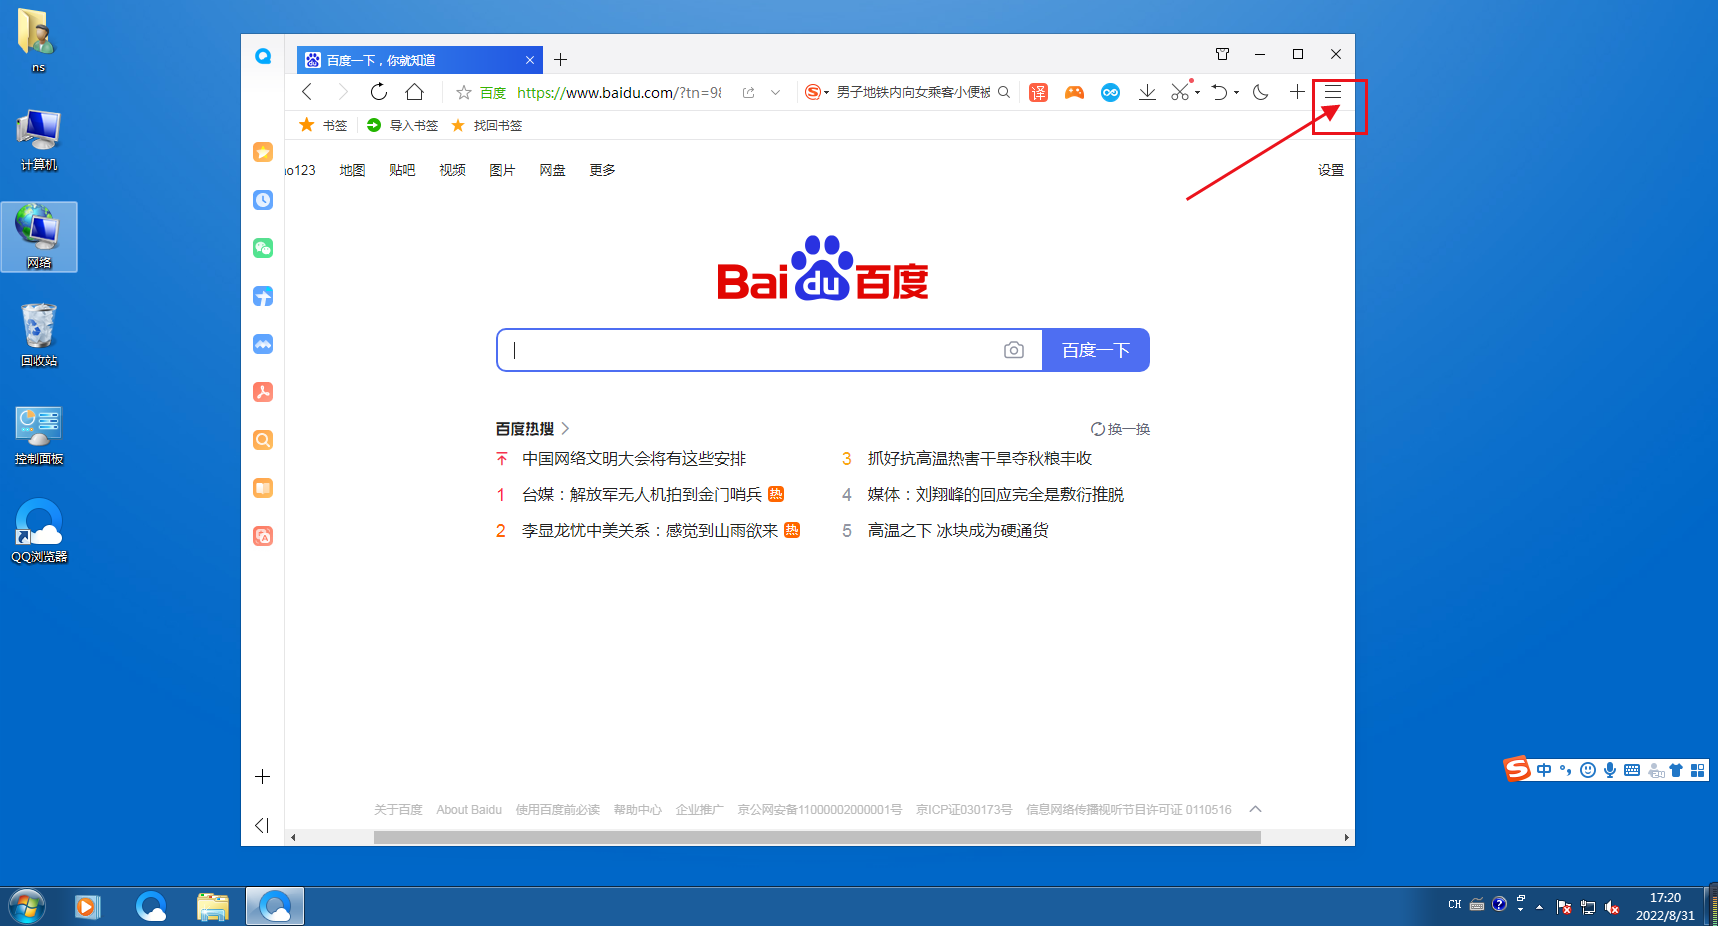Open the downloads manager

point(1147,92)
